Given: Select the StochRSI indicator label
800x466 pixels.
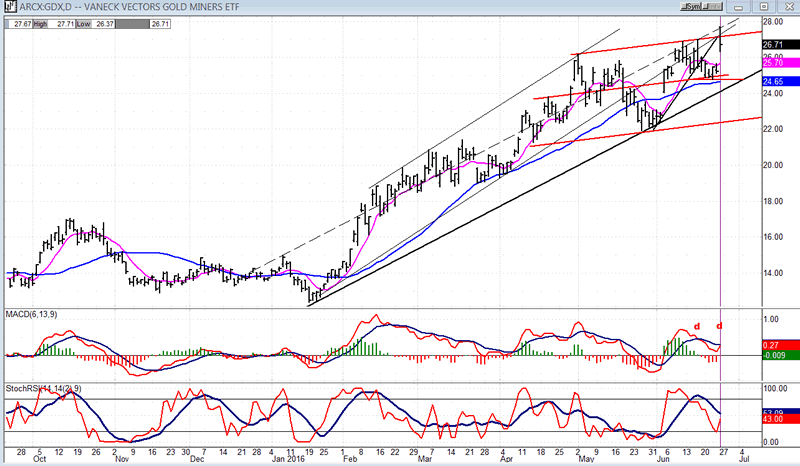Looking at the screenshot, I should 32,385.
